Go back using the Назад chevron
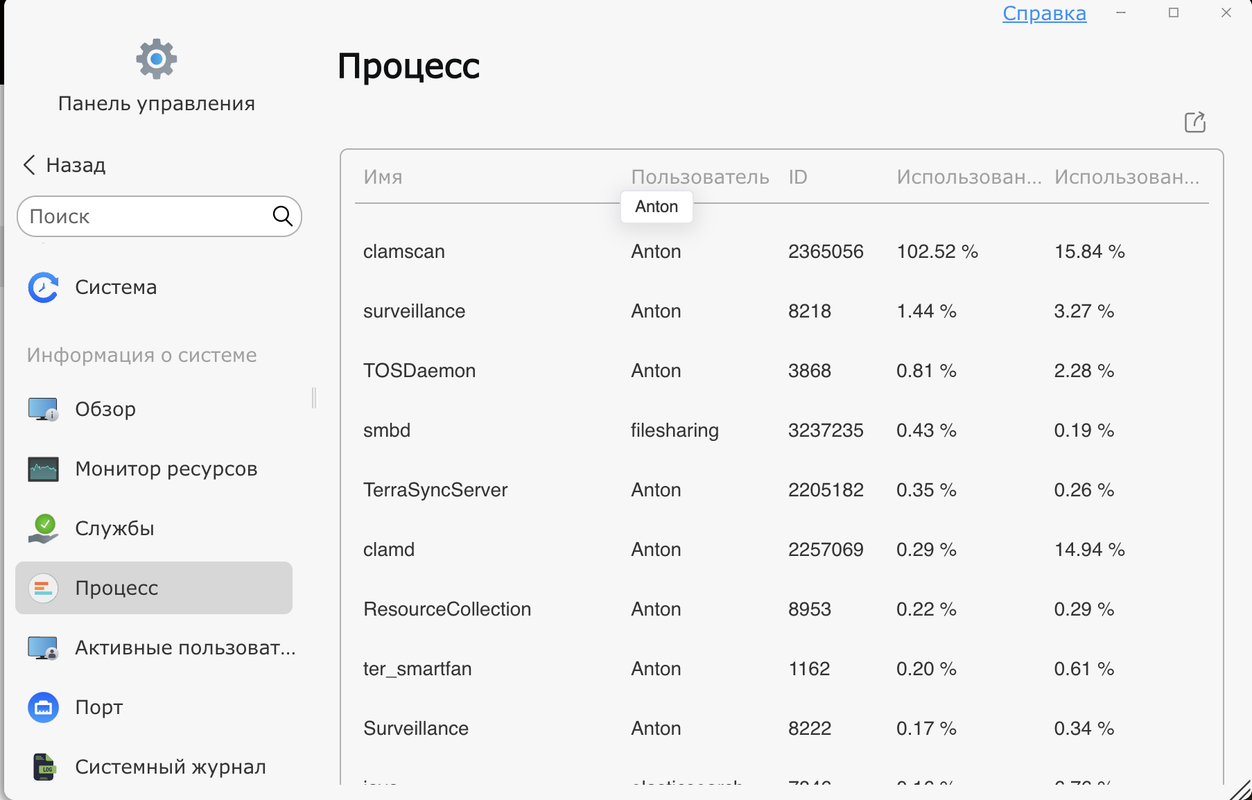The image size is (1252, 800). coord(29,165)
